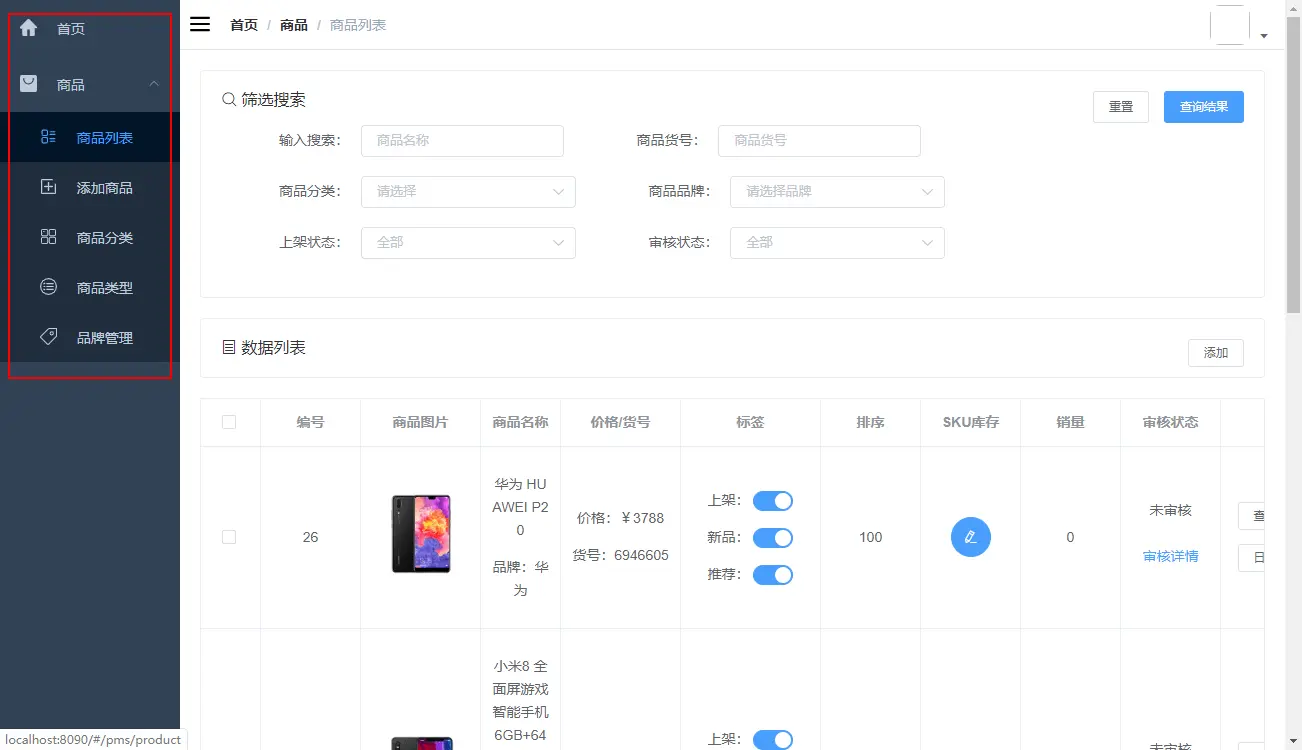The image size is (1302, 750).
Task: Open 商品分类 in the sidebar
Action: pyautogui.click(x=90, y=237)
